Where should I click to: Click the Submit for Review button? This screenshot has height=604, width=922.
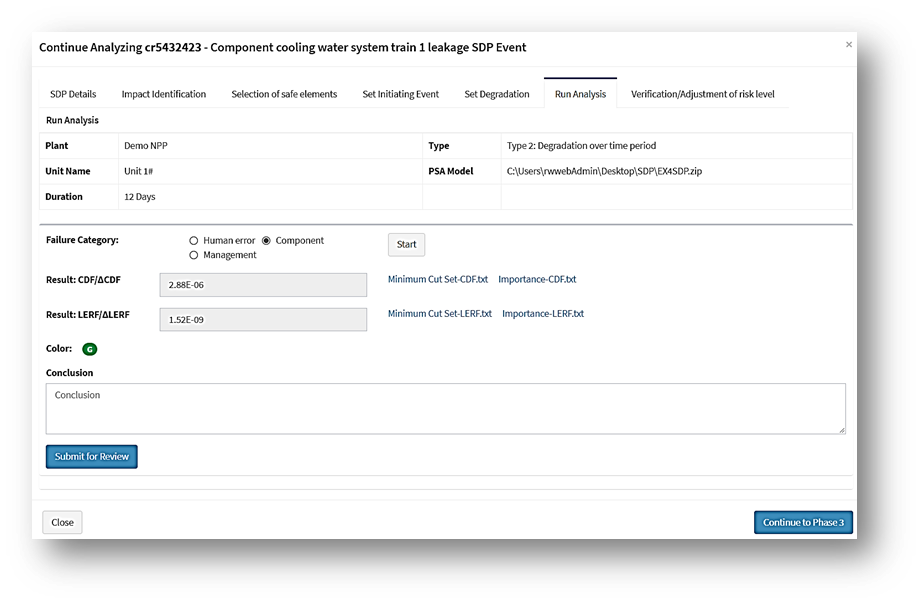click(x=91, y=457)
